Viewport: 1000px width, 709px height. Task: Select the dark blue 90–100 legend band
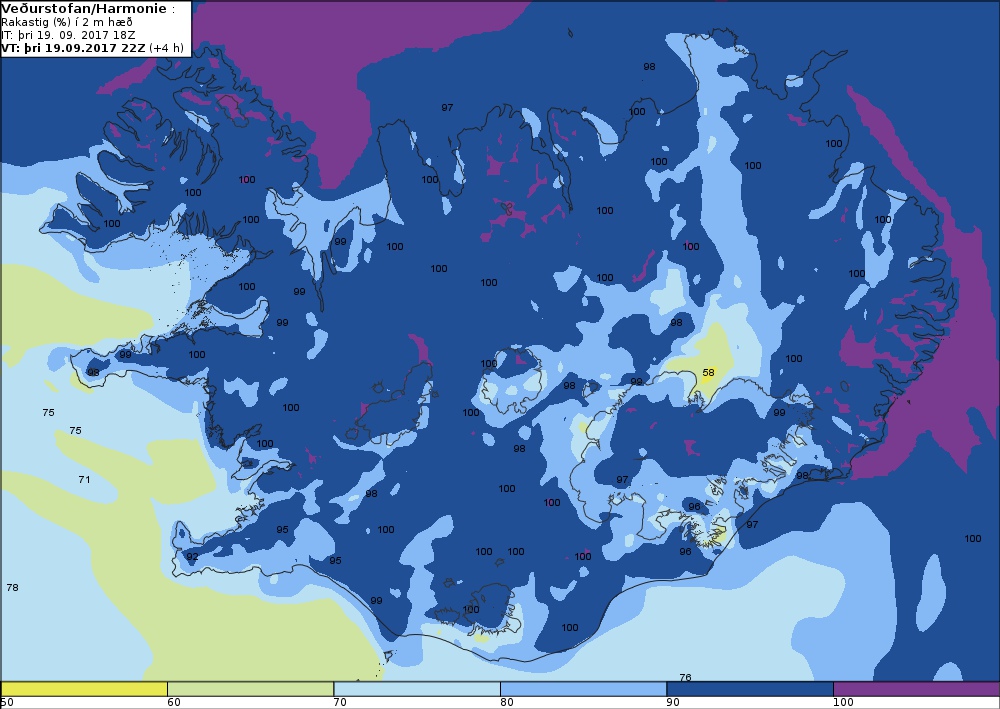[x=750, y=689]
